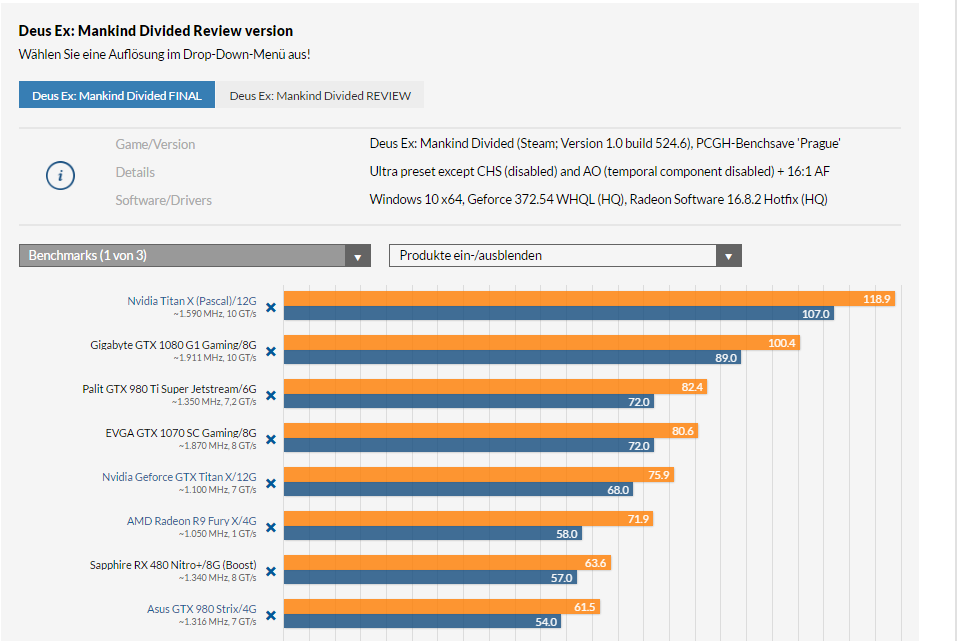Click the Sapphire RX 480 Nitro+/8G (Boost) label

point(173,565)
